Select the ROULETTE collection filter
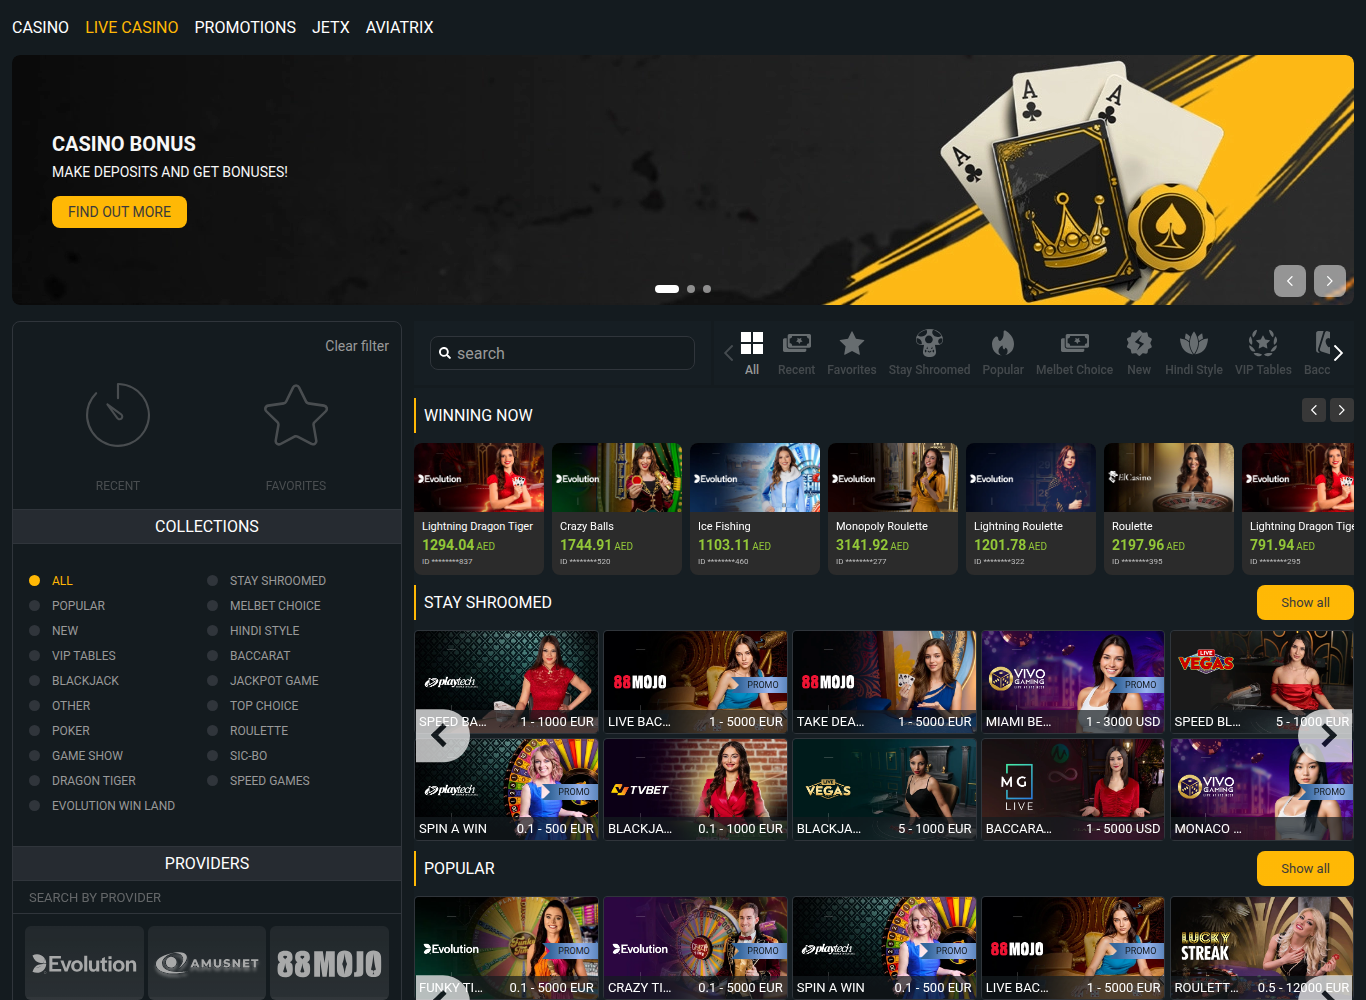Image resolution: width=1366 pixels, height=1000 pixels. pyautogui.click(x=247, y=731)
